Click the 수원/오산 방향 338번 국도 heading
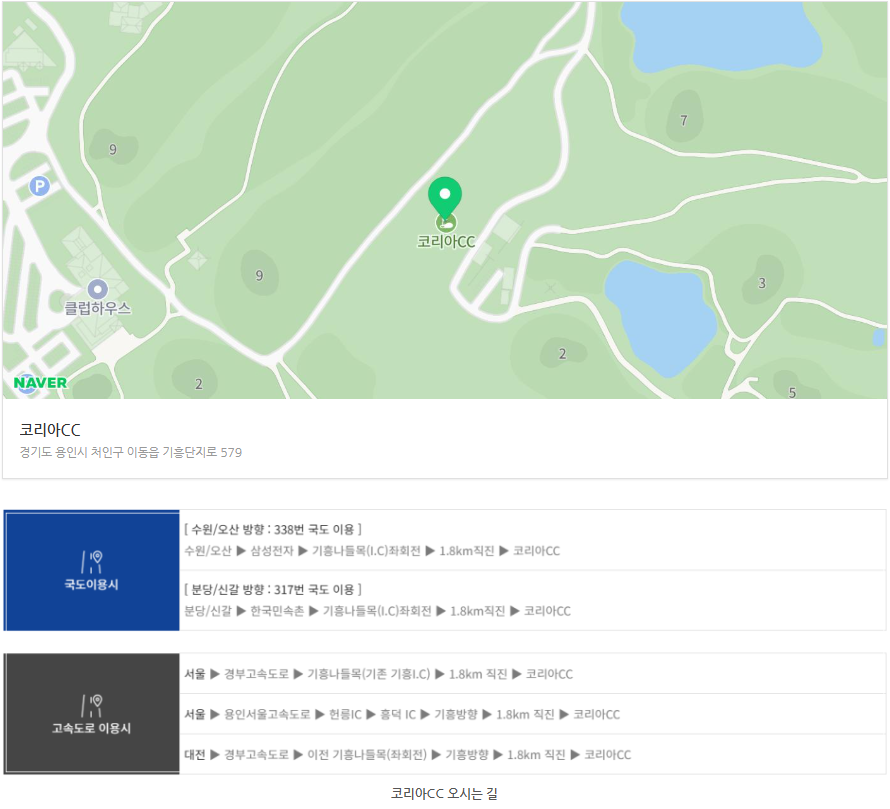This screenshot has width=890, height=809. pos(273,529)
